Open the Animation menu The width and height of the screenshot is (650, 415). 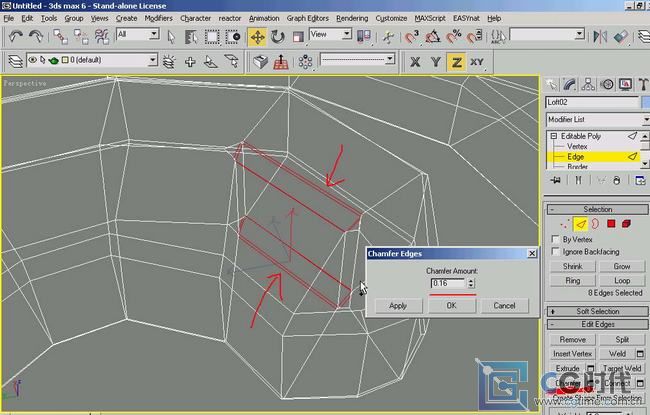point(264,18)
